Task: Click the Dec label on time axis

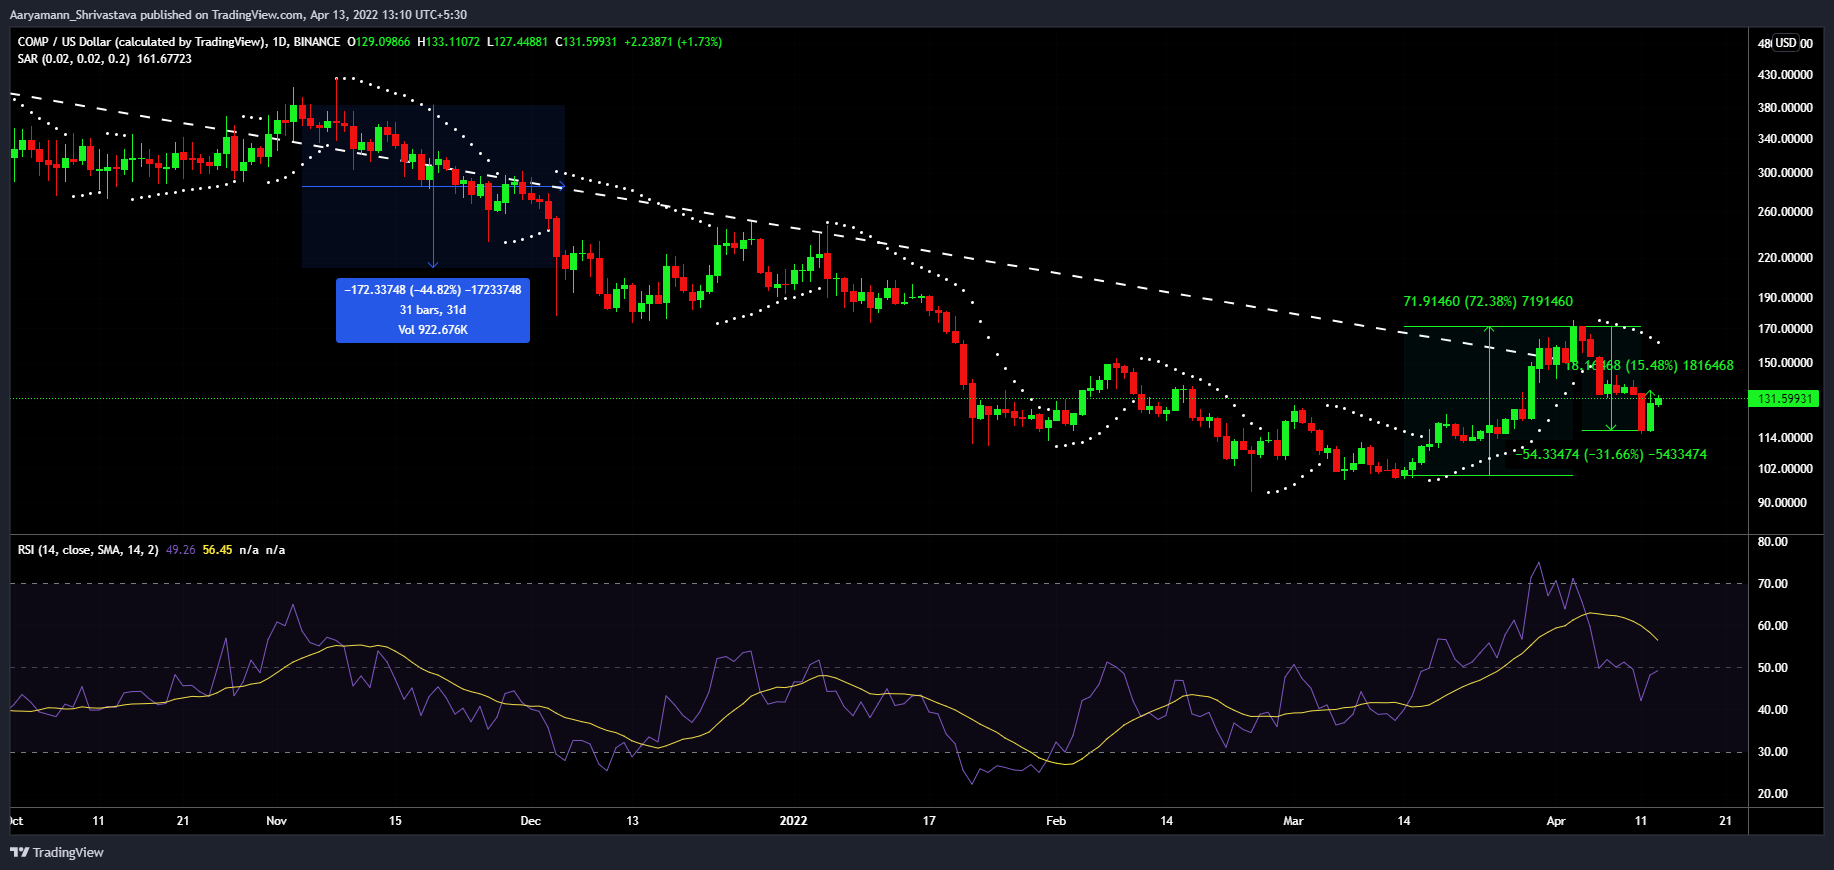Action: click(531, 821)
